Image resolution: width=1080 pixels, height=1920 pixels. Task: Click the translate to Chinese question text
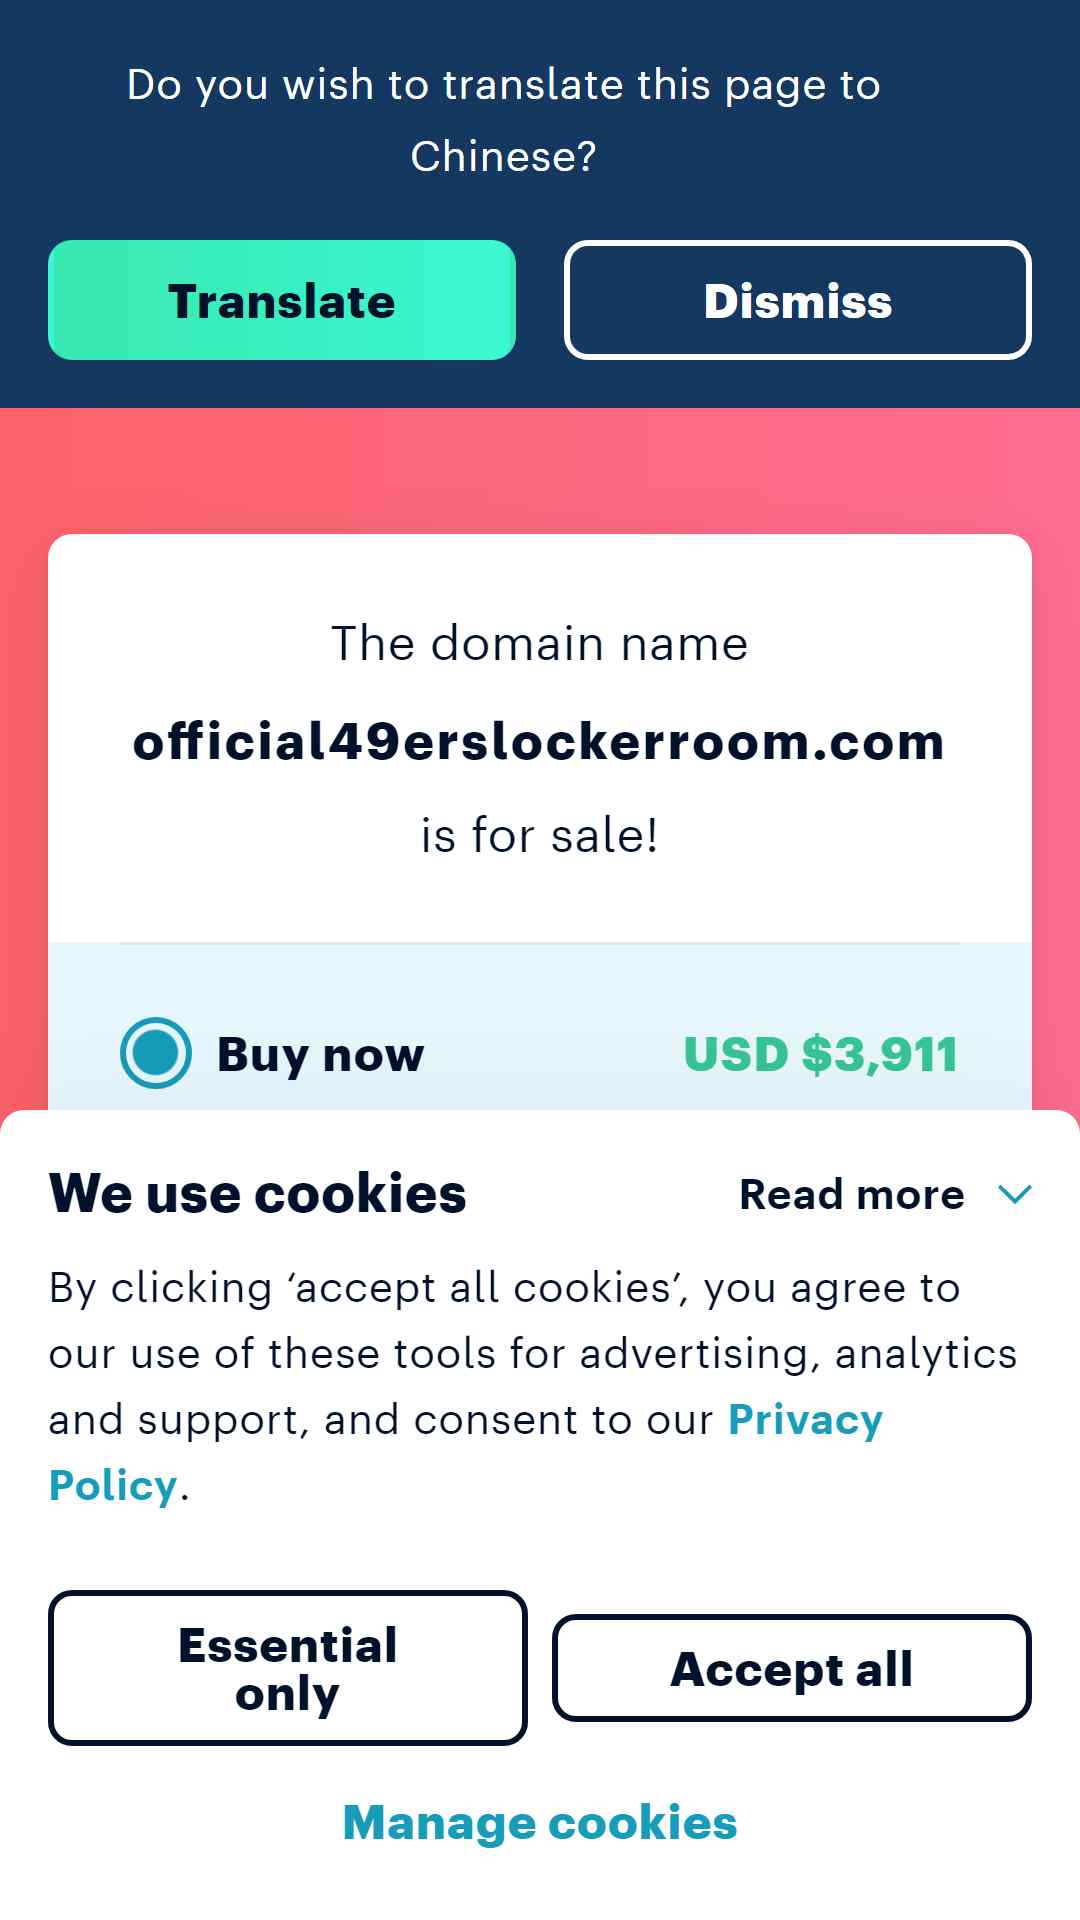[x=504, y=120]
